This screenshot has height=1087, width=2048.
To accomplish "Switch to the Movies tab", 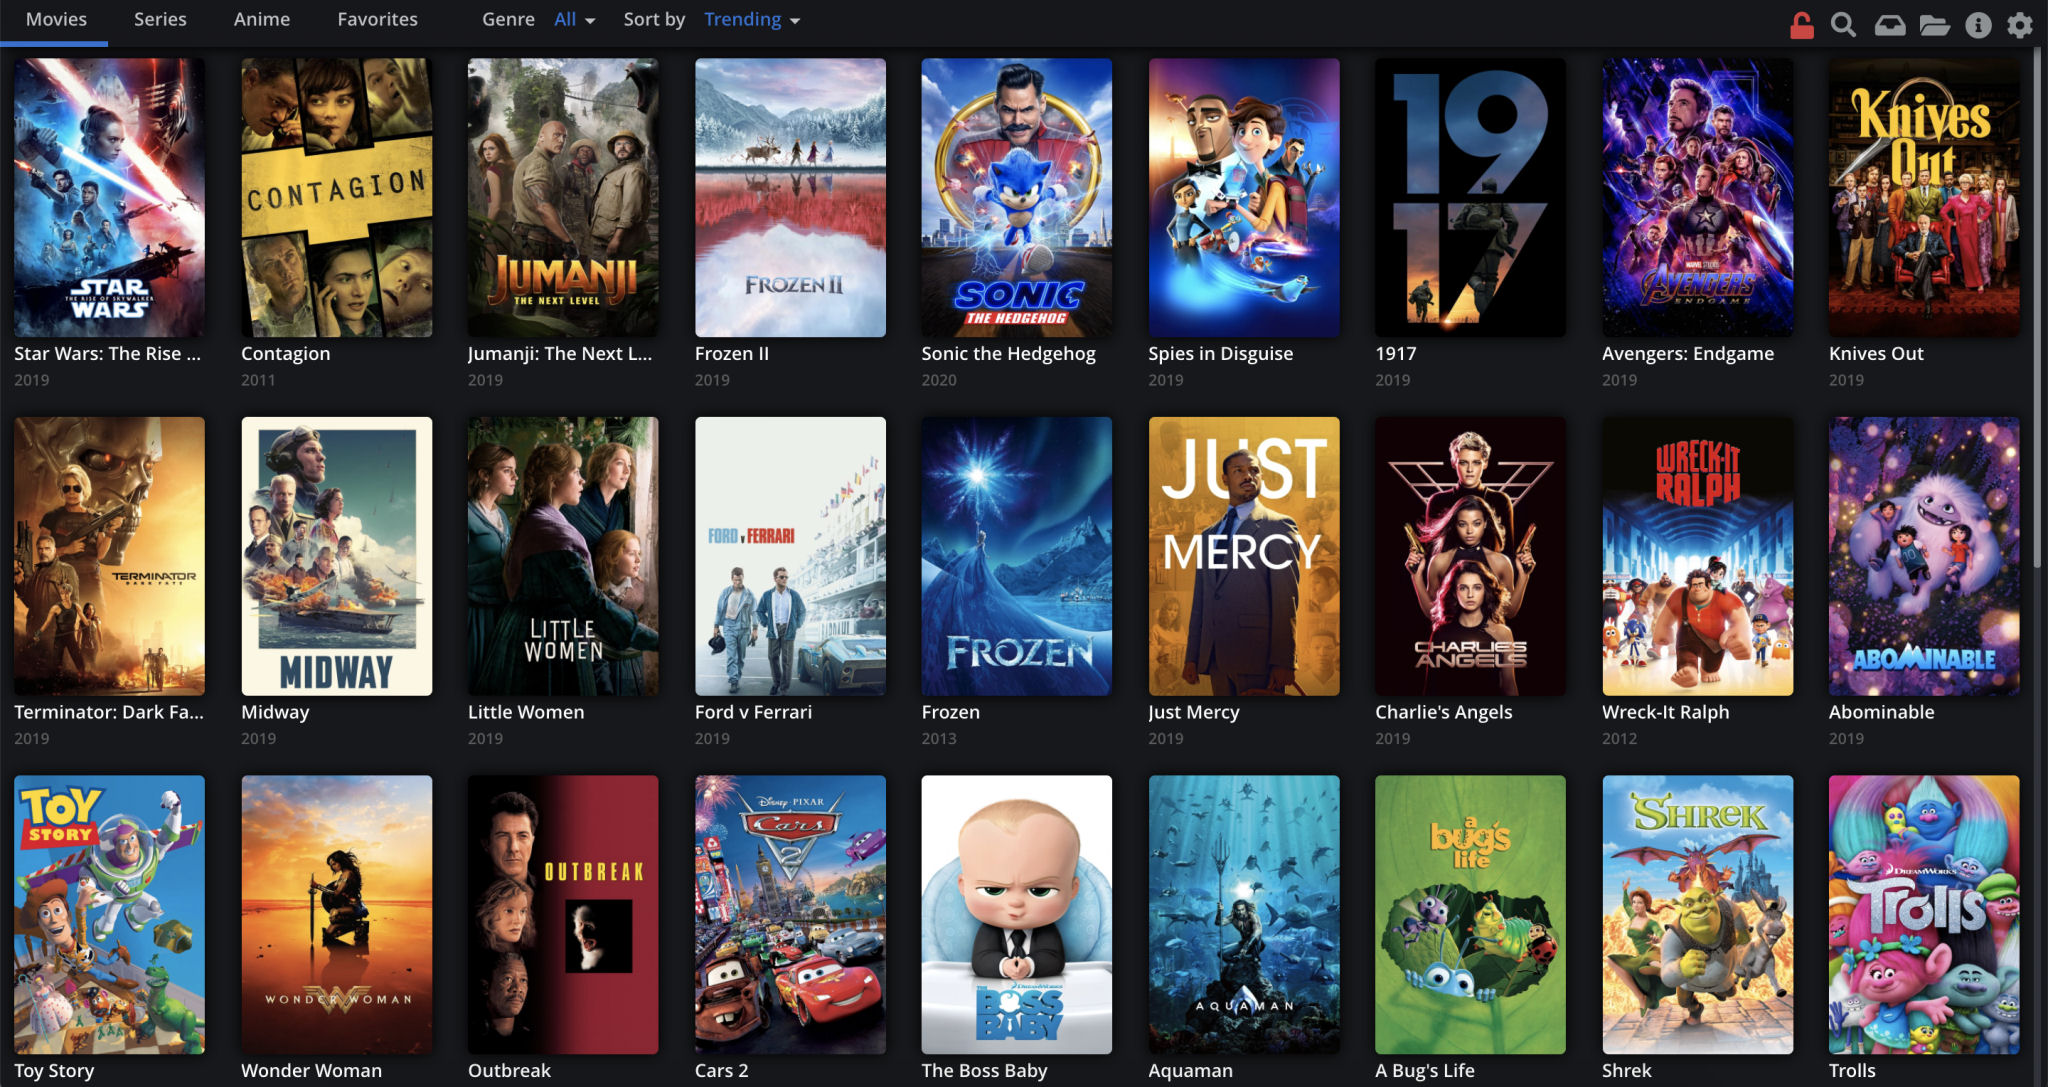I will [56, 19].
